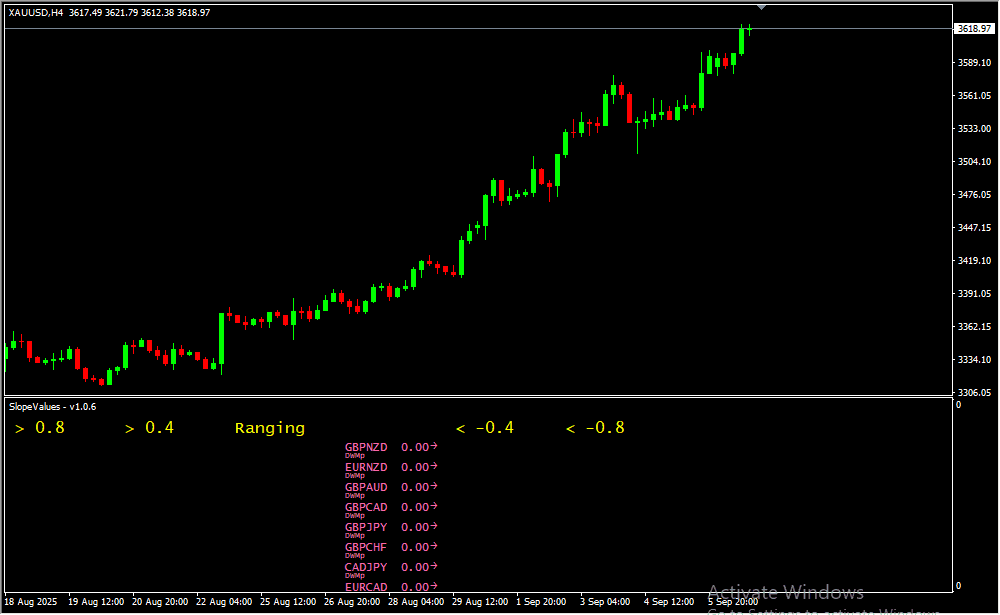Click the arrow icon beside GBPCHF

pos(434,547)
